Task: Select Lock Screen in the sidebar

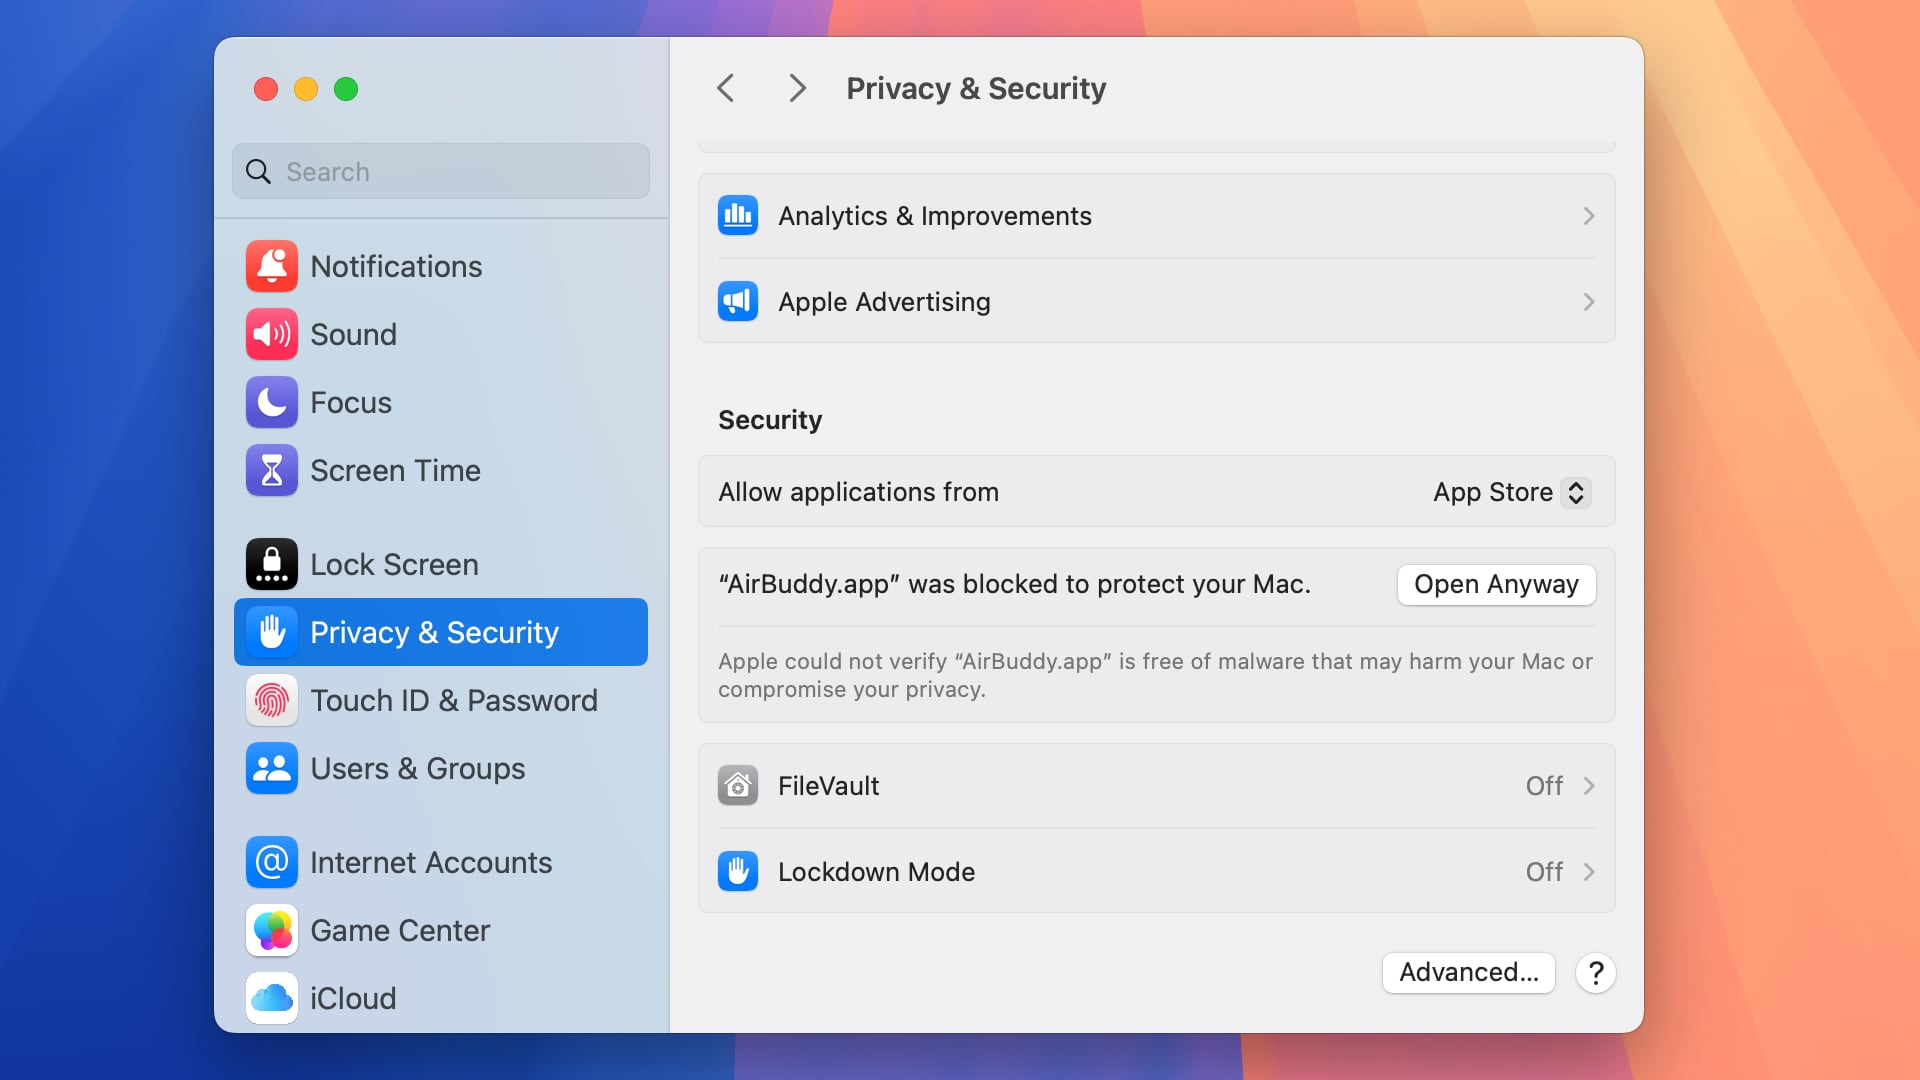Action: (441, 564)
